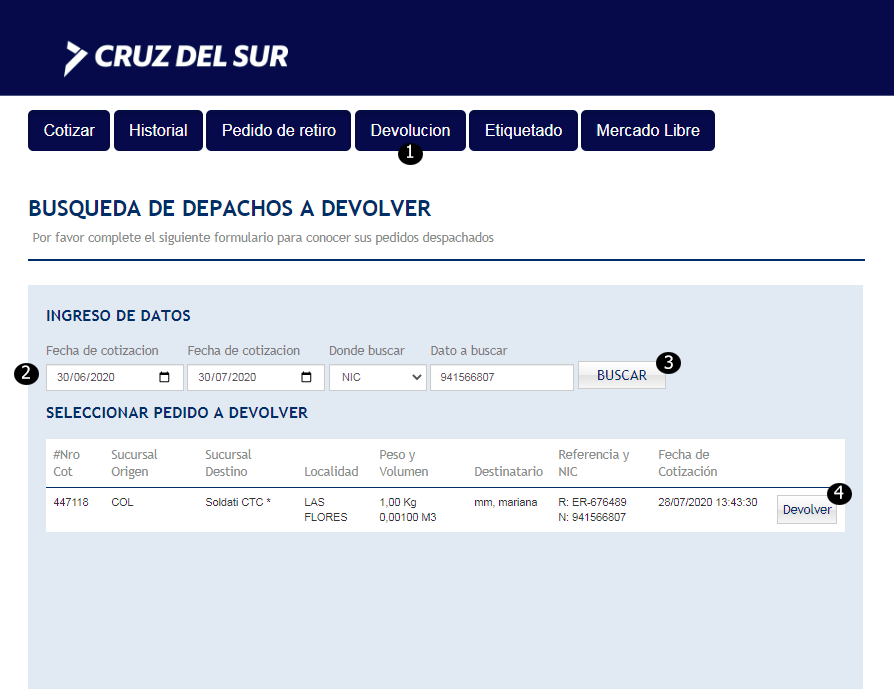This screenshot has width=894, height=689.
Task: Click the 30/07/2020 date text
Action: click(231, 377)
